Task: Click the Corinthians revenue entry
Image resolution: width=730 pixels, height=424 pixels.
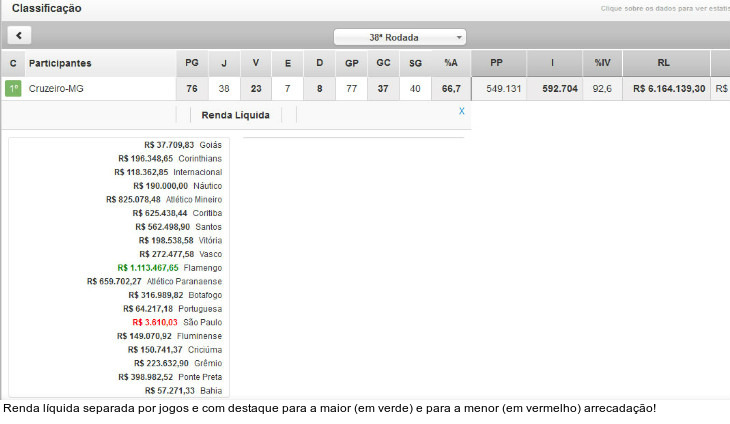Action: [169, 158]
